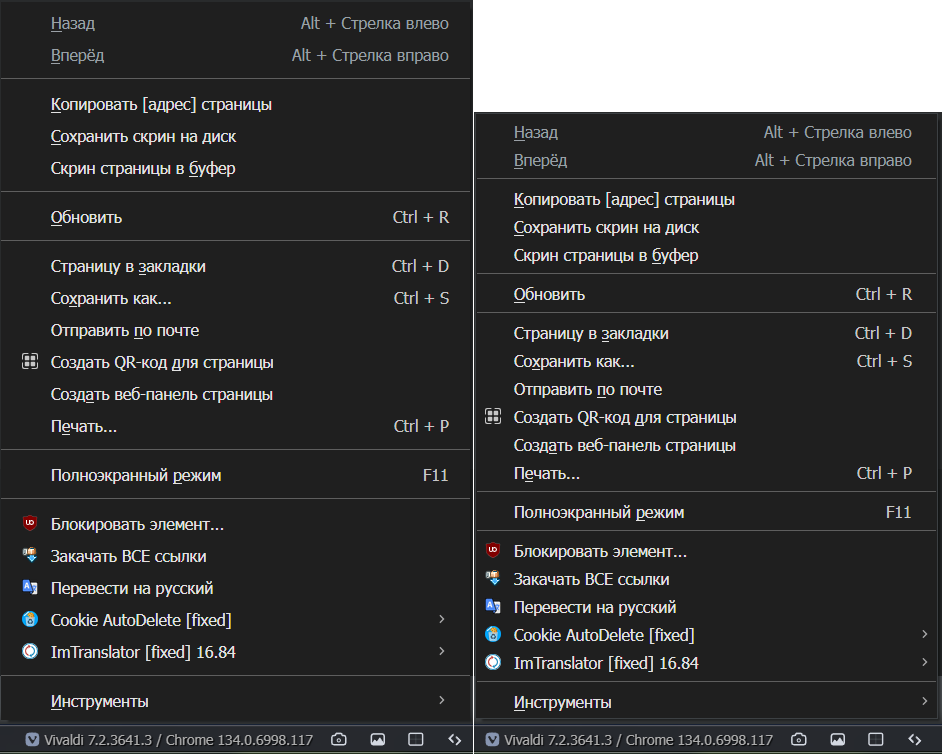Screen dimensions: 942x754
Task: Click the Vivaldi logo in the right status bar
Action: point(493,740)
